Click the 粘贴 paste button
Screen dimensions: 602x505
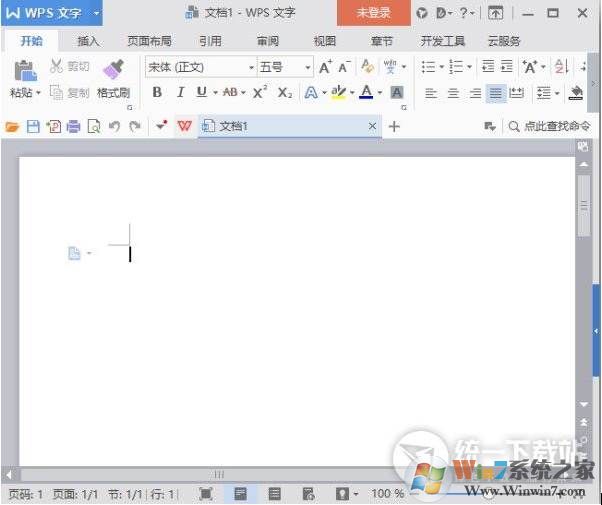click(x=22, y=80)
